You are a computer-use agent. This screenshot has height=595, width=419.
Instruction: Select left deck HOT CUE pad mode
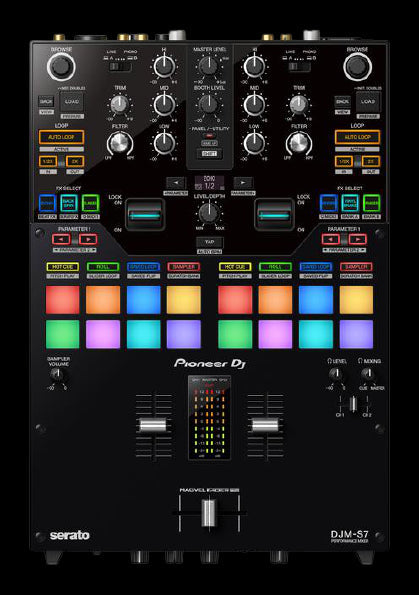tap(63, 267)
